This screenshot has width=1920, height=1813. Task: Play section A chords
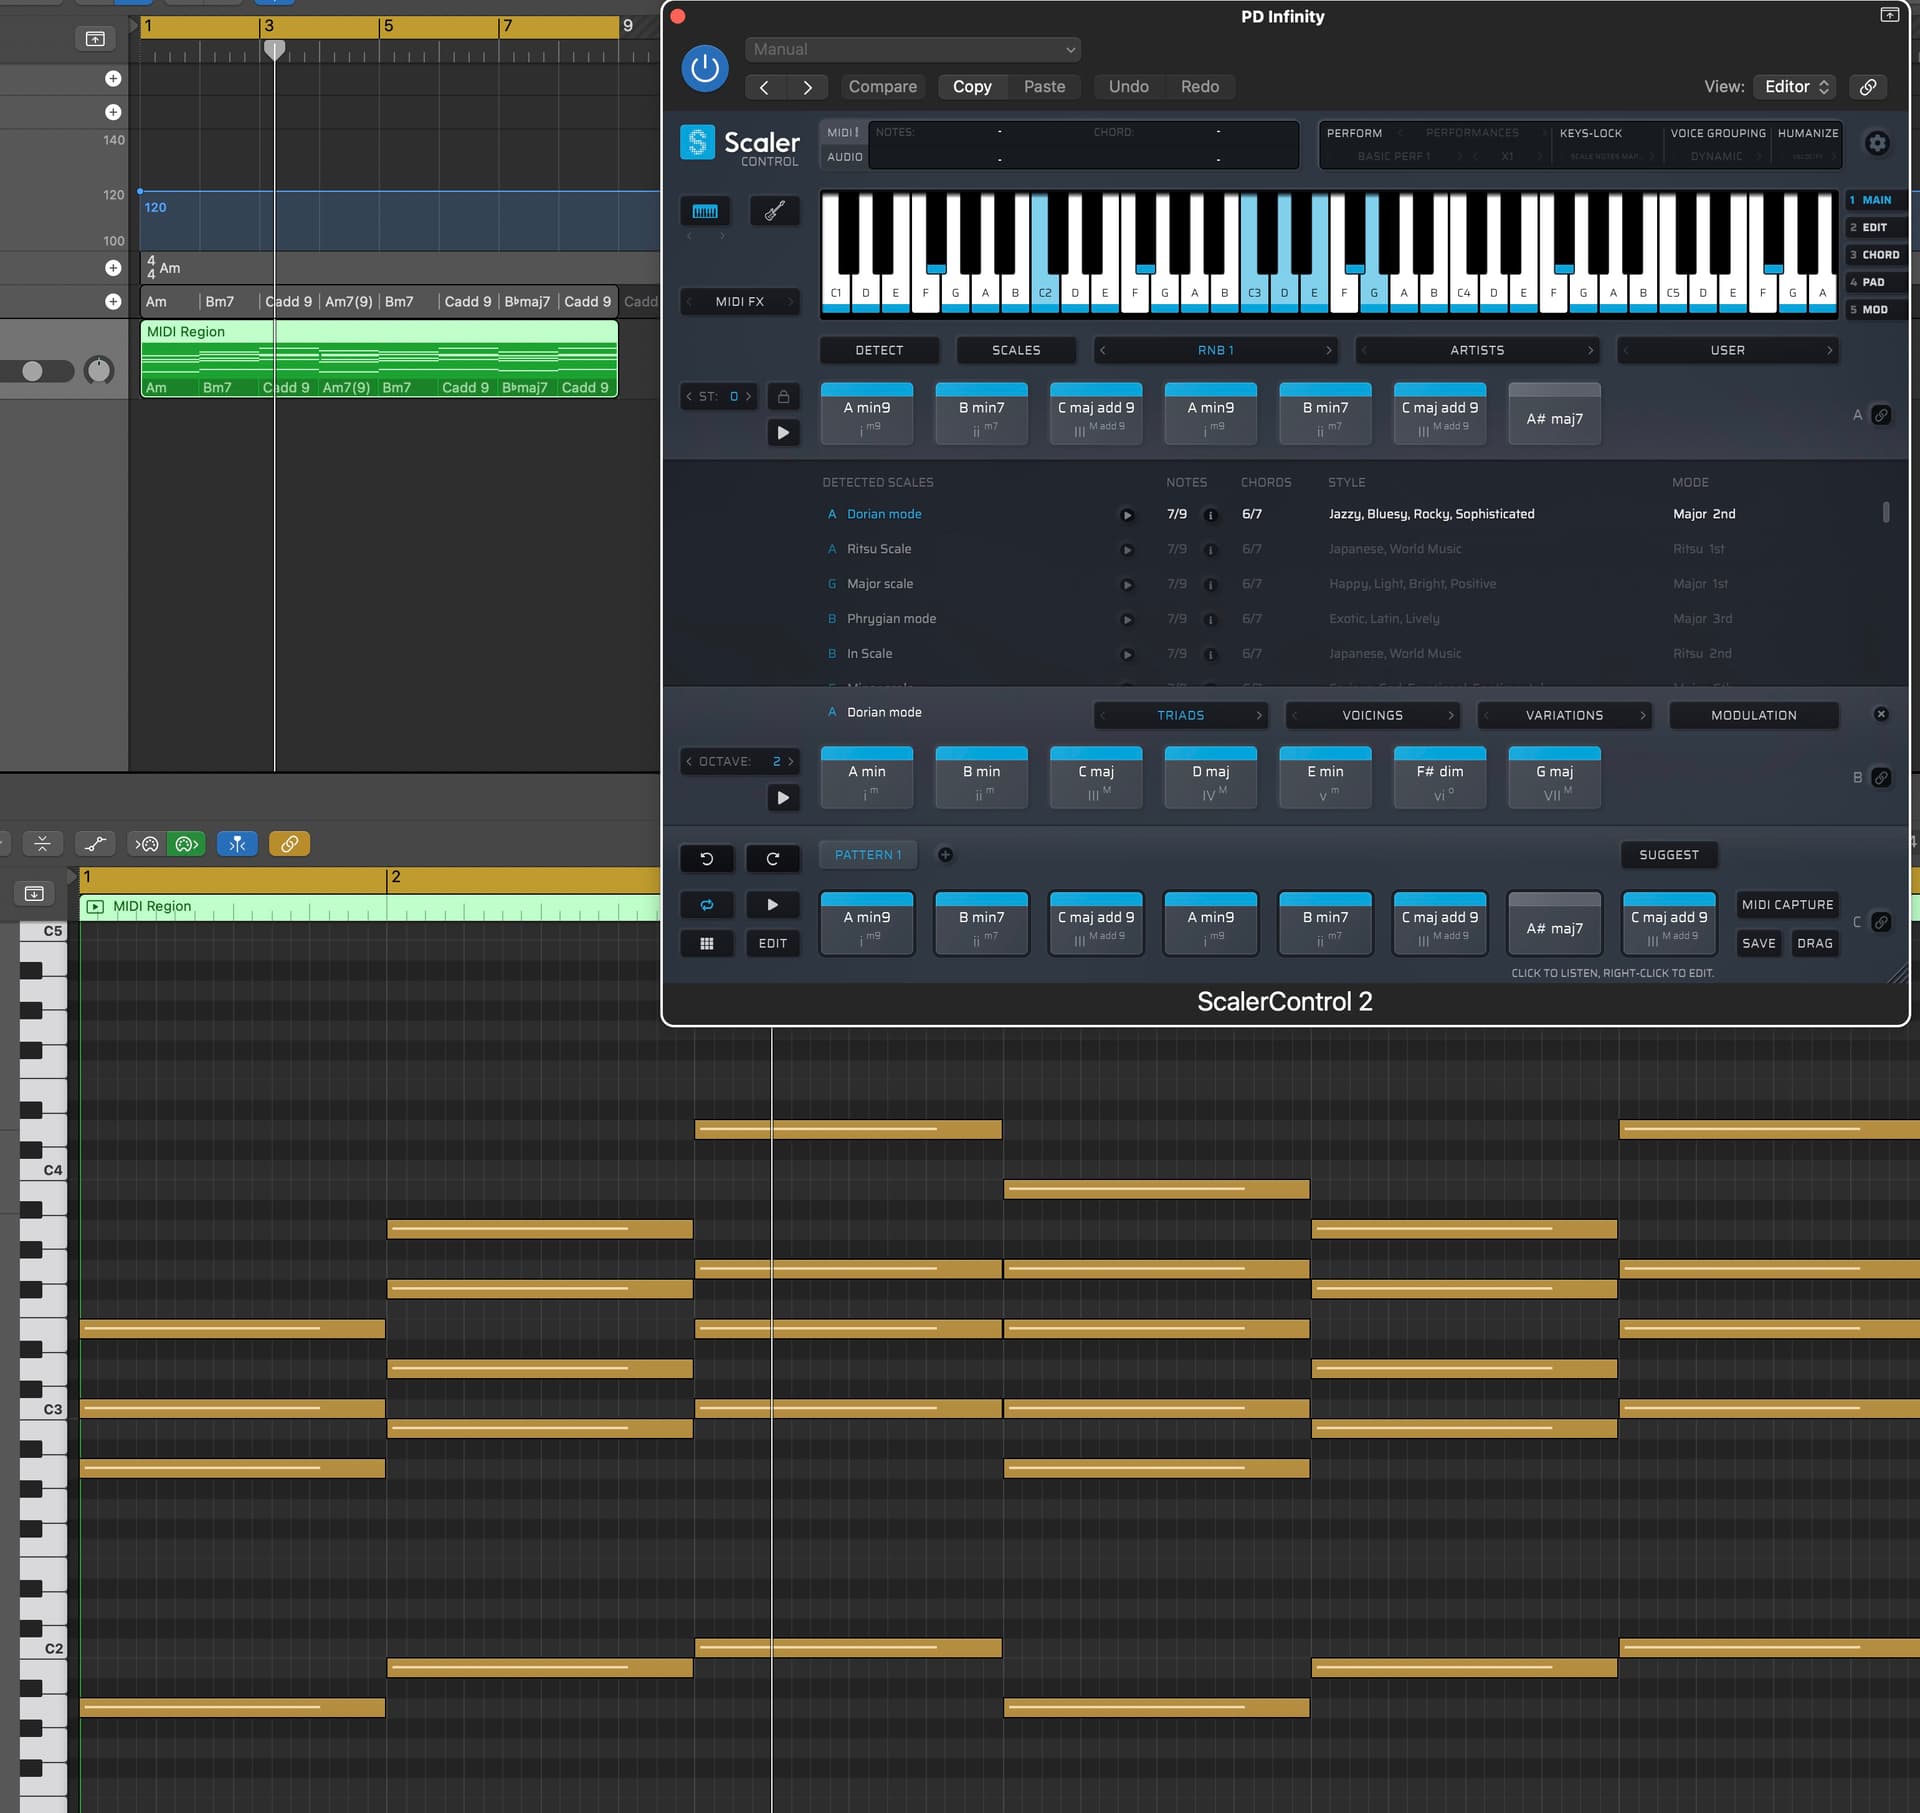783,433
